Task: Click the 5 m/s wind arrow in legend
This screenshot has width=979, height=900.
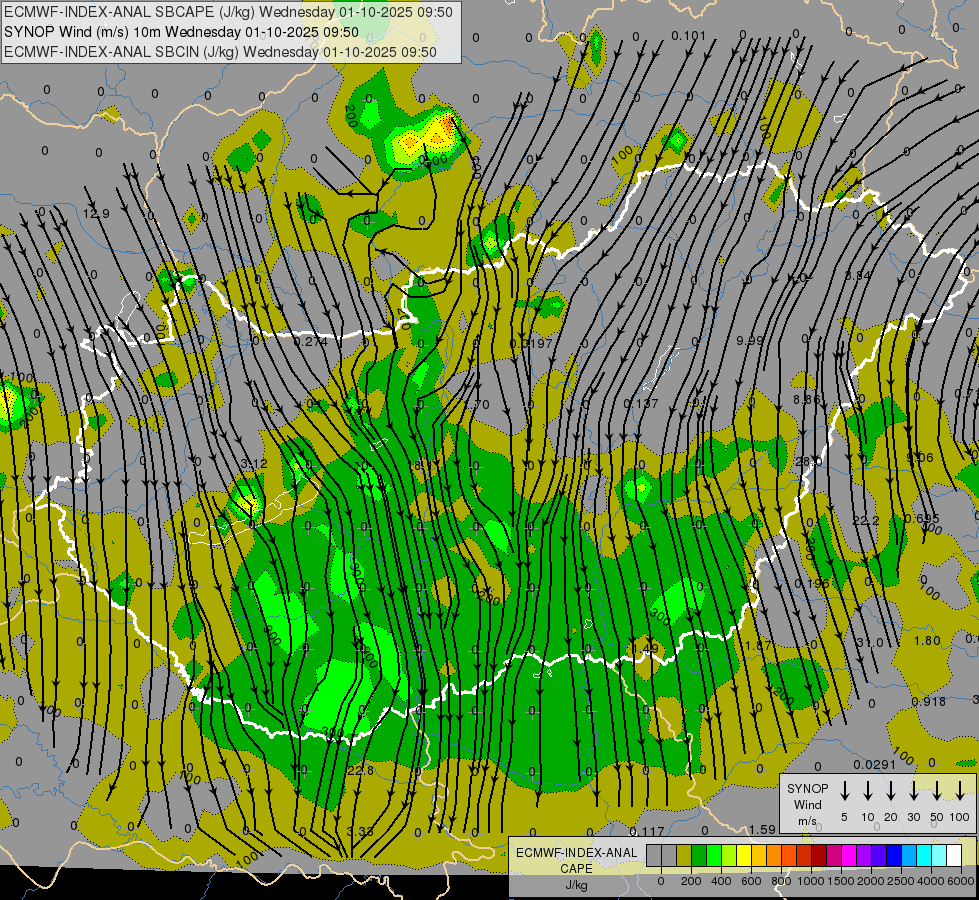Action: coord(844,790)
